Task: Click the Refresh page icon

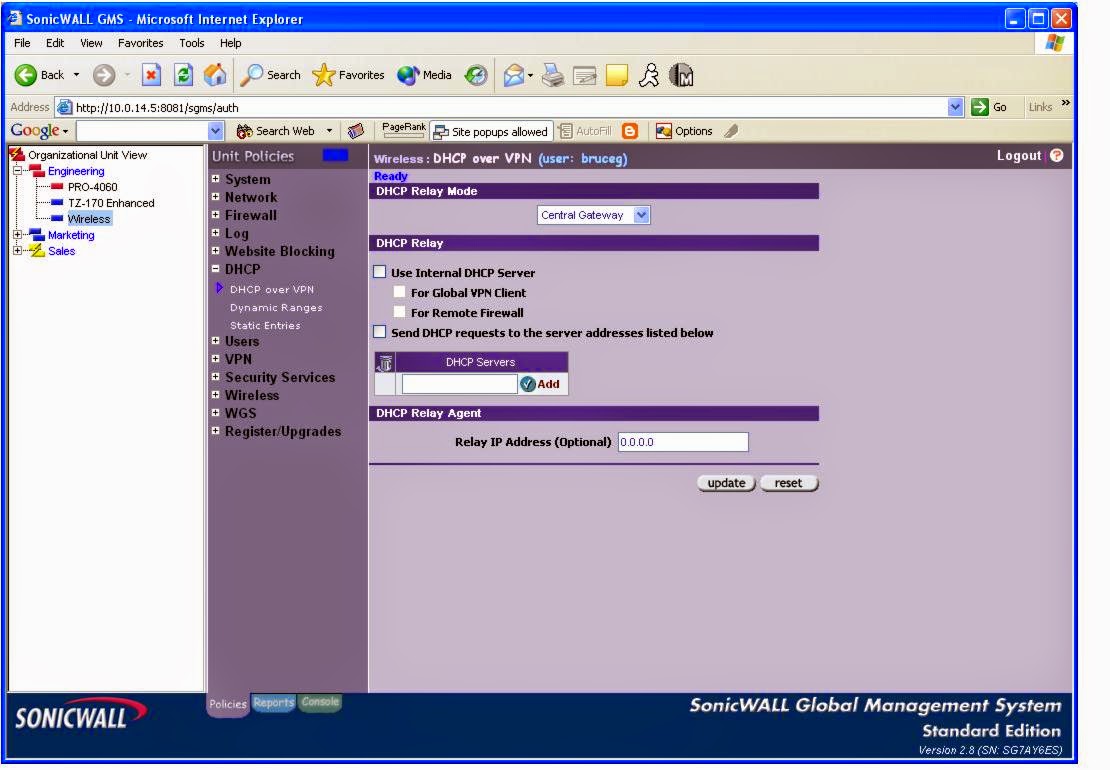Action: tap(183, 74)
